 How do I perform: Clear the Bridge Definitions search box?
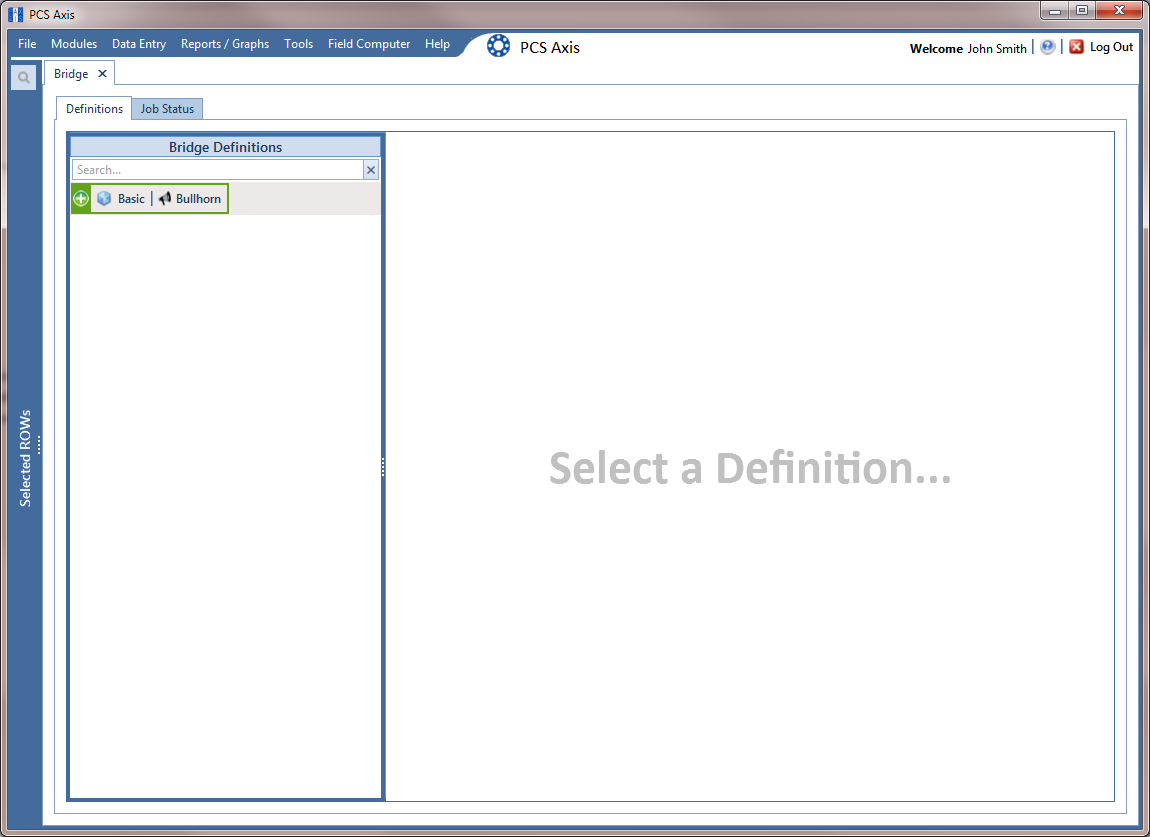click(371, 170)
